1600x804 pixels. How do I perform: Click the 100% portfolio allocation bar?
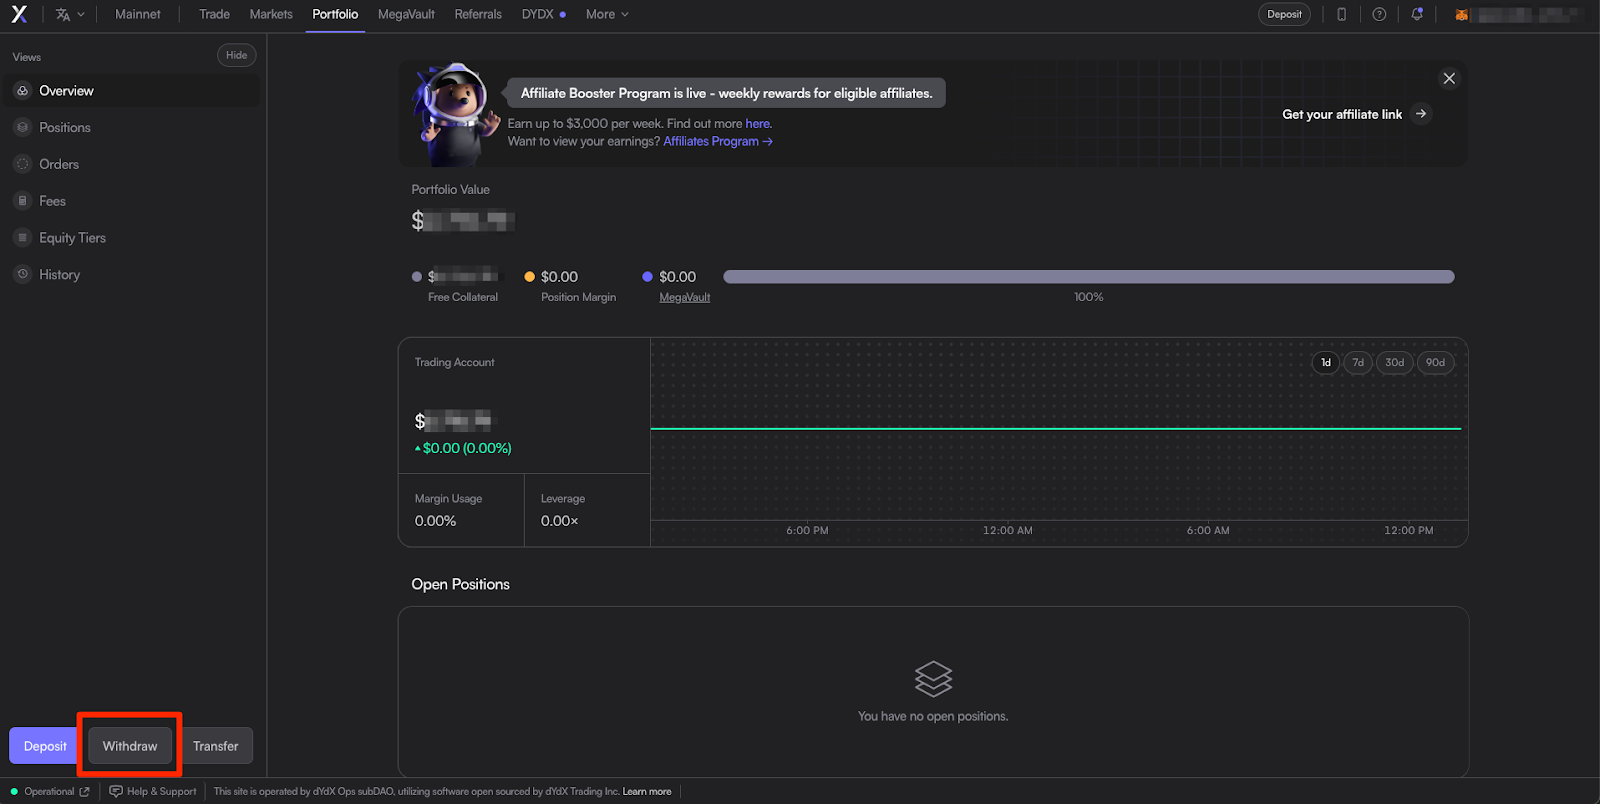point(1088,277)
